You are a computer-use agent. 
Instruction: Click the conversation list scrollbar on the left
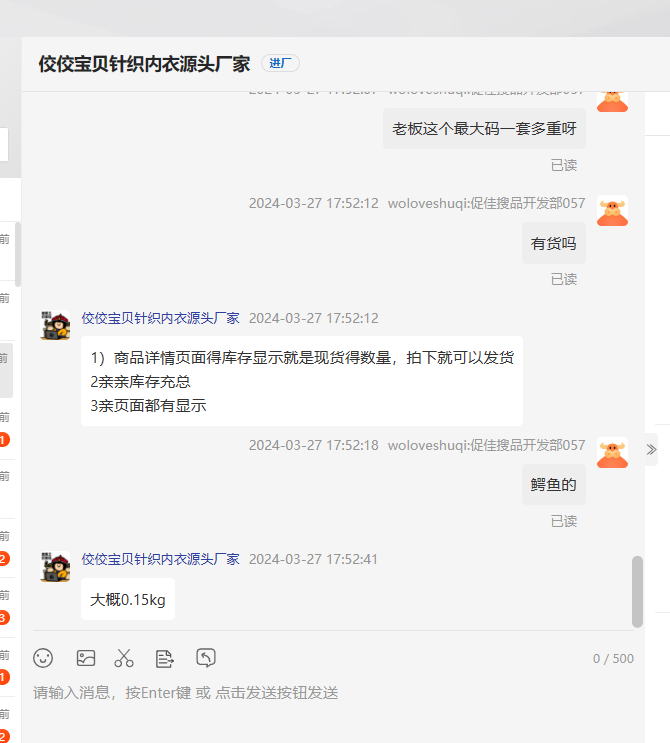[x=18, y=254]
